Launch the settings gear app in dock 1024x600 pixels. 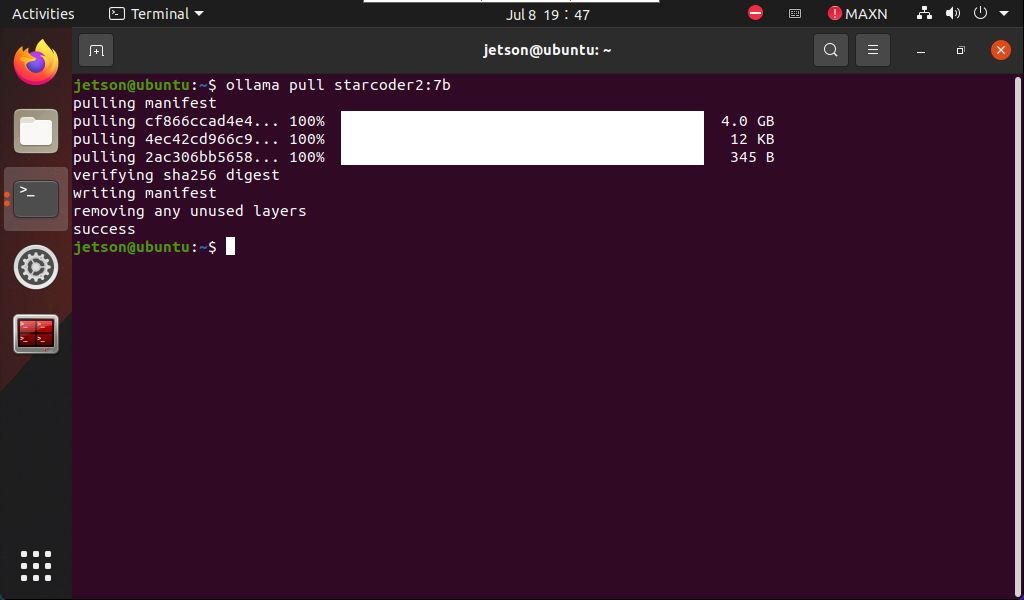pyautogui.click(x=36, y=267)
